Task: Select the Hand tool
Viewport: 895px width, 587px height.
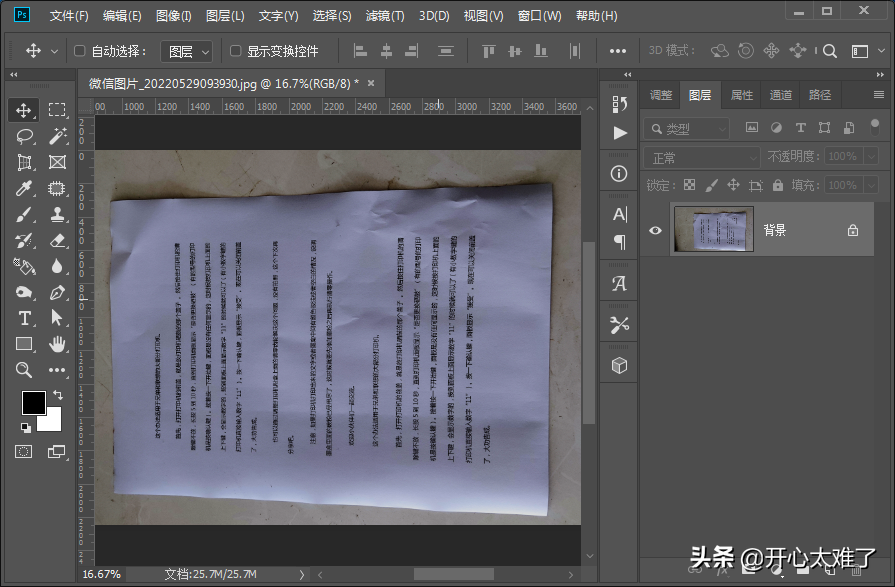Action: (x=57, y=344)
